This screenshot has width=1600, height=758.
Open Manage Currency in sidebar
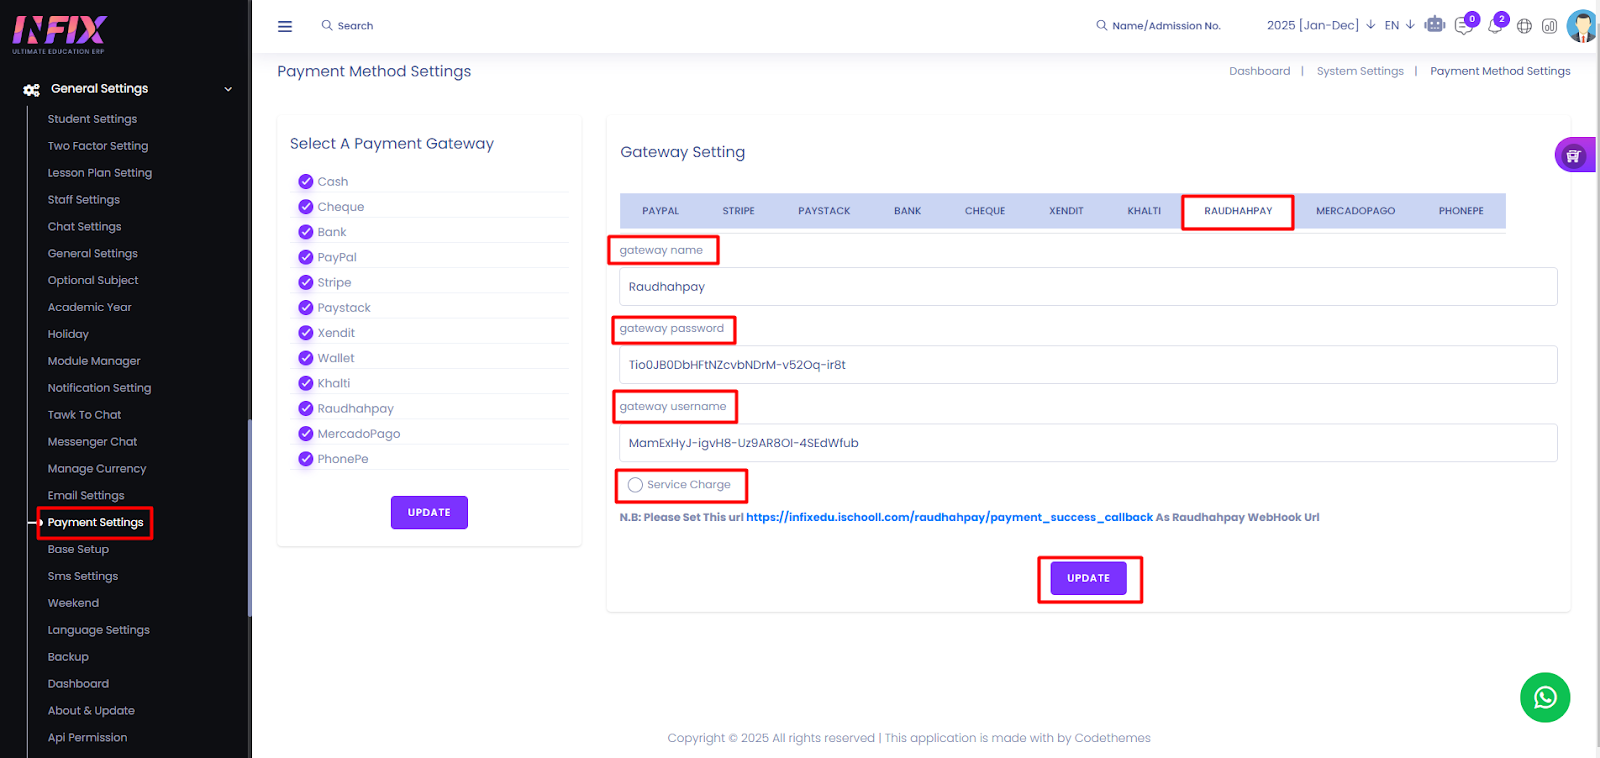coord(97,468)
